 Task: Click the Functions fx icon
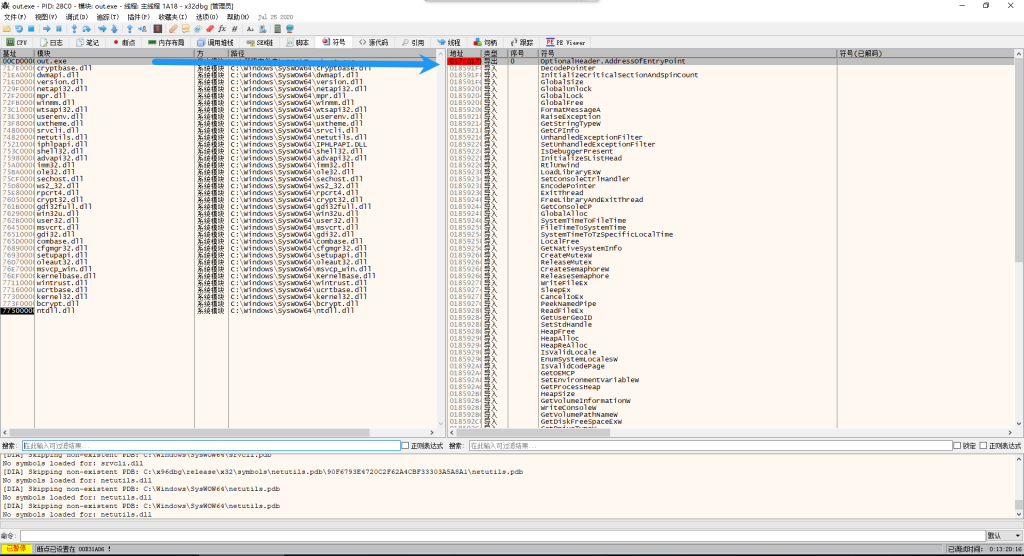[222, 29]
